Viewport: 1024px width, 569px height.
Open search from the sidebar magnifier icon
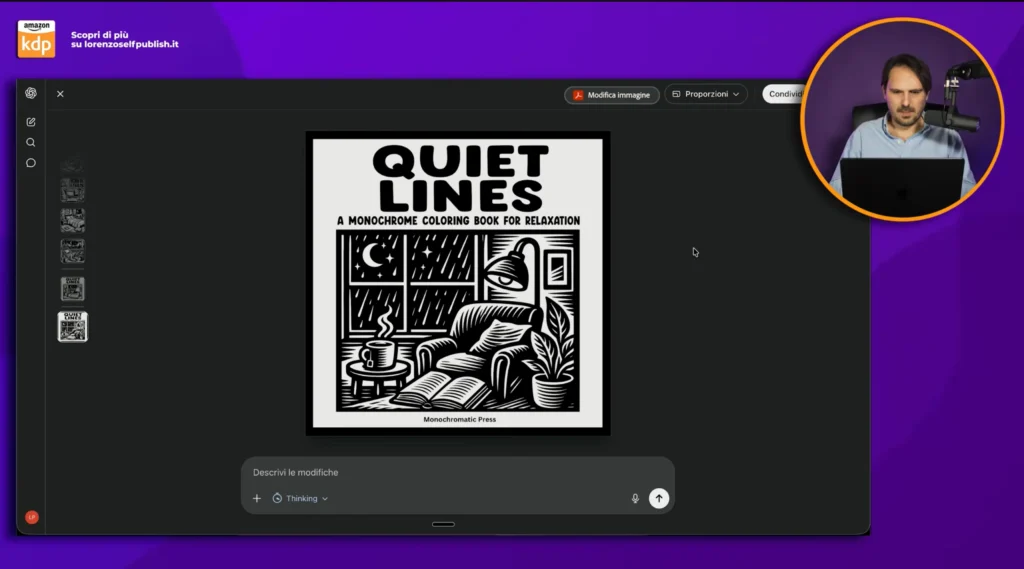tap(31, 142)
